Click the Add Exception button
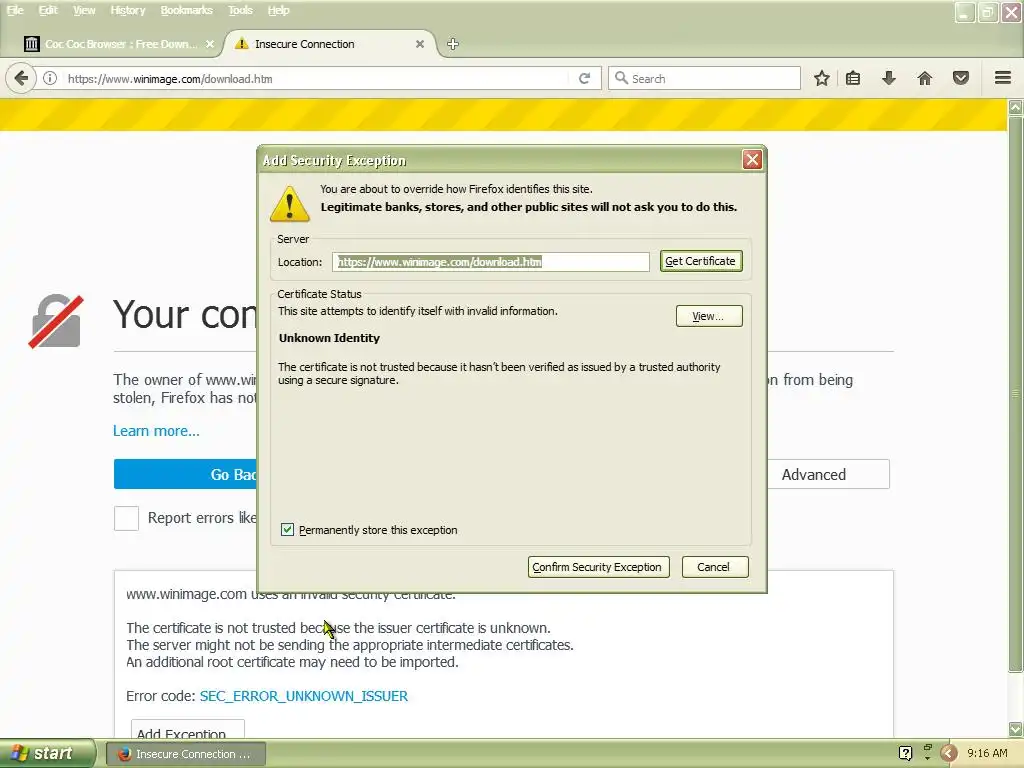Image resolution: width=1024 pixels, height=768 pixels. [187, 730]
